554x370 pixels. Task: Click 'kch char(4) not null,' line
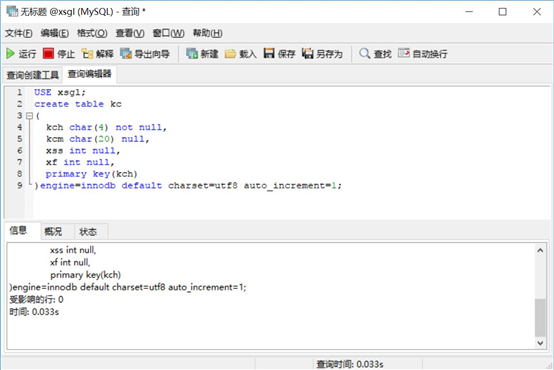(x=106, y=127)
